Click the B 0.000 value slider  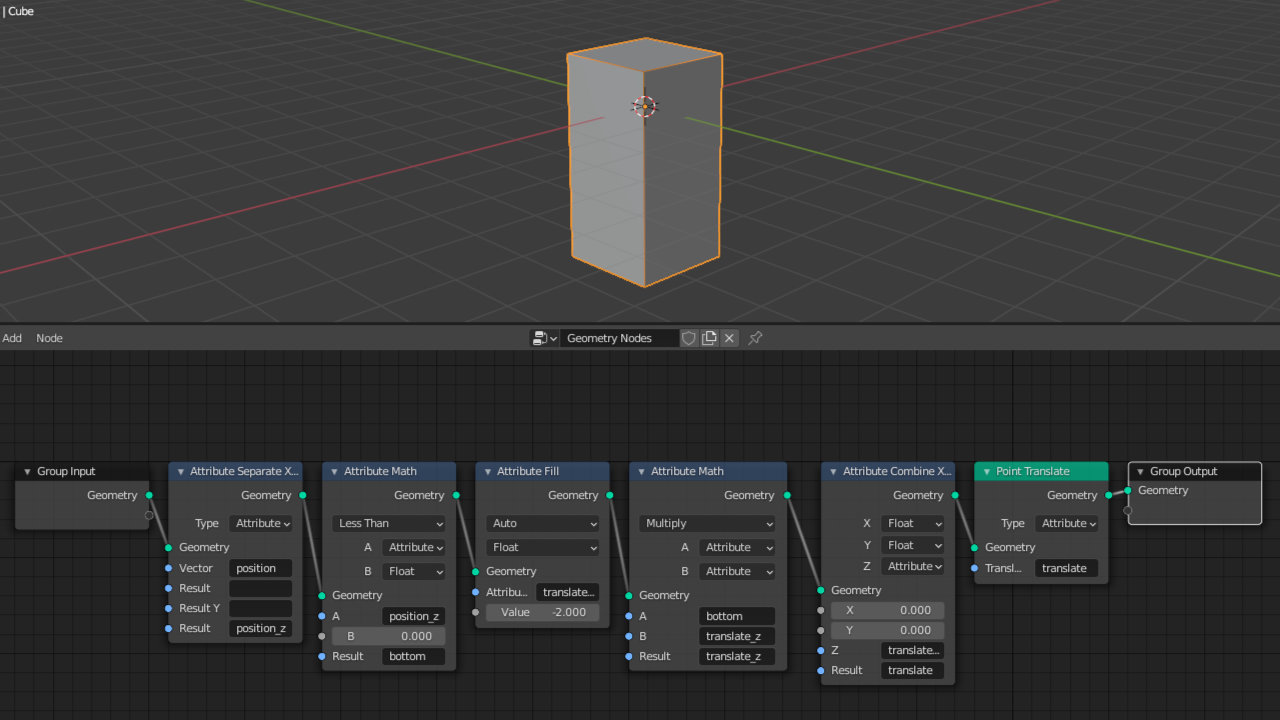click(x=389, y=636)
